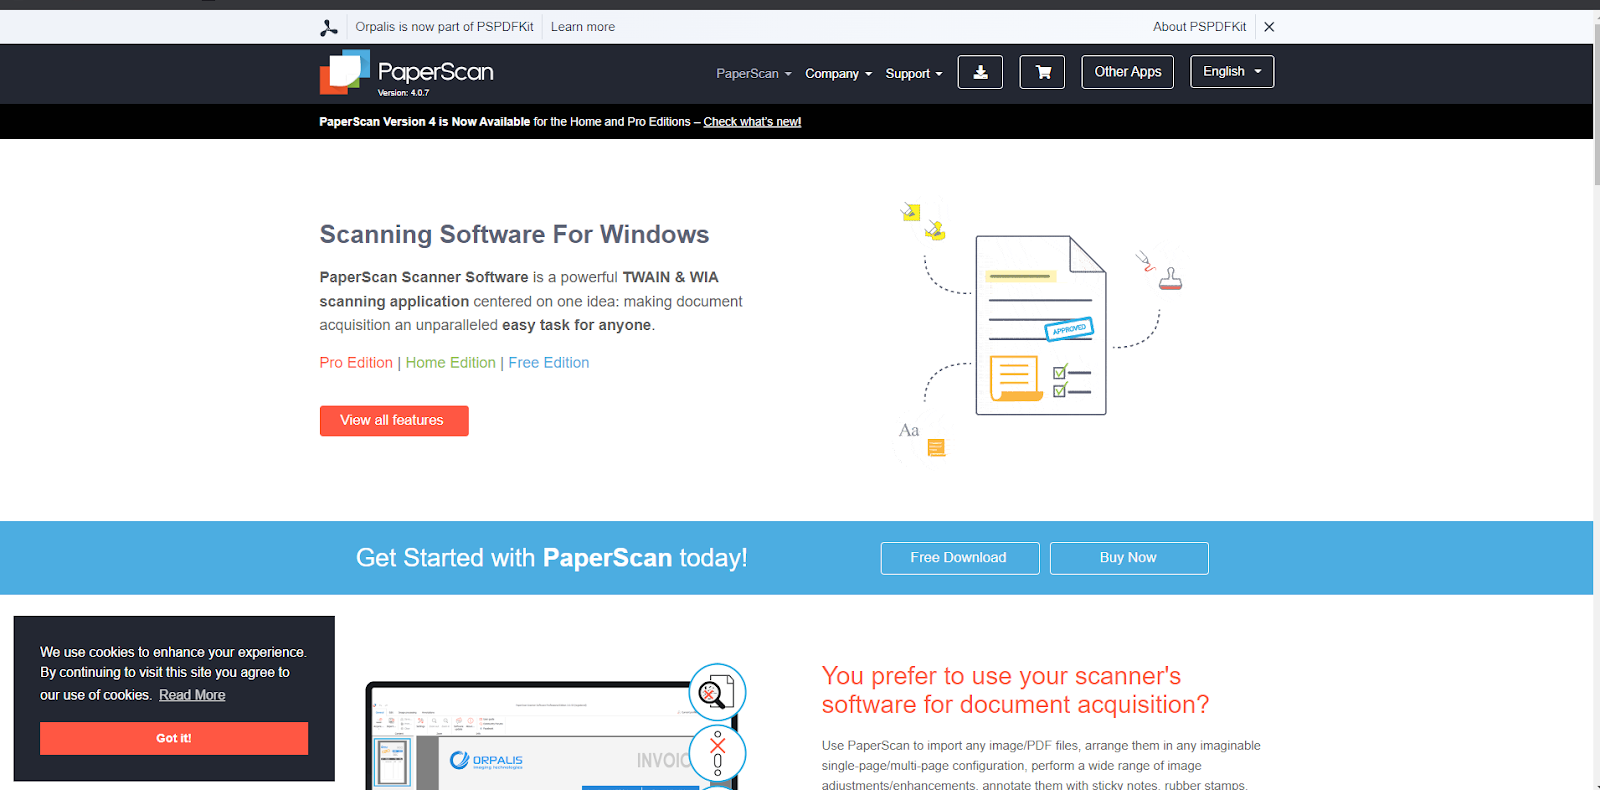Click the 'Scanning Software For Windows' heading
Image resolution: width=1600 pixels, height=790 pixels.
pyautogui.click(x=514, y=235)
